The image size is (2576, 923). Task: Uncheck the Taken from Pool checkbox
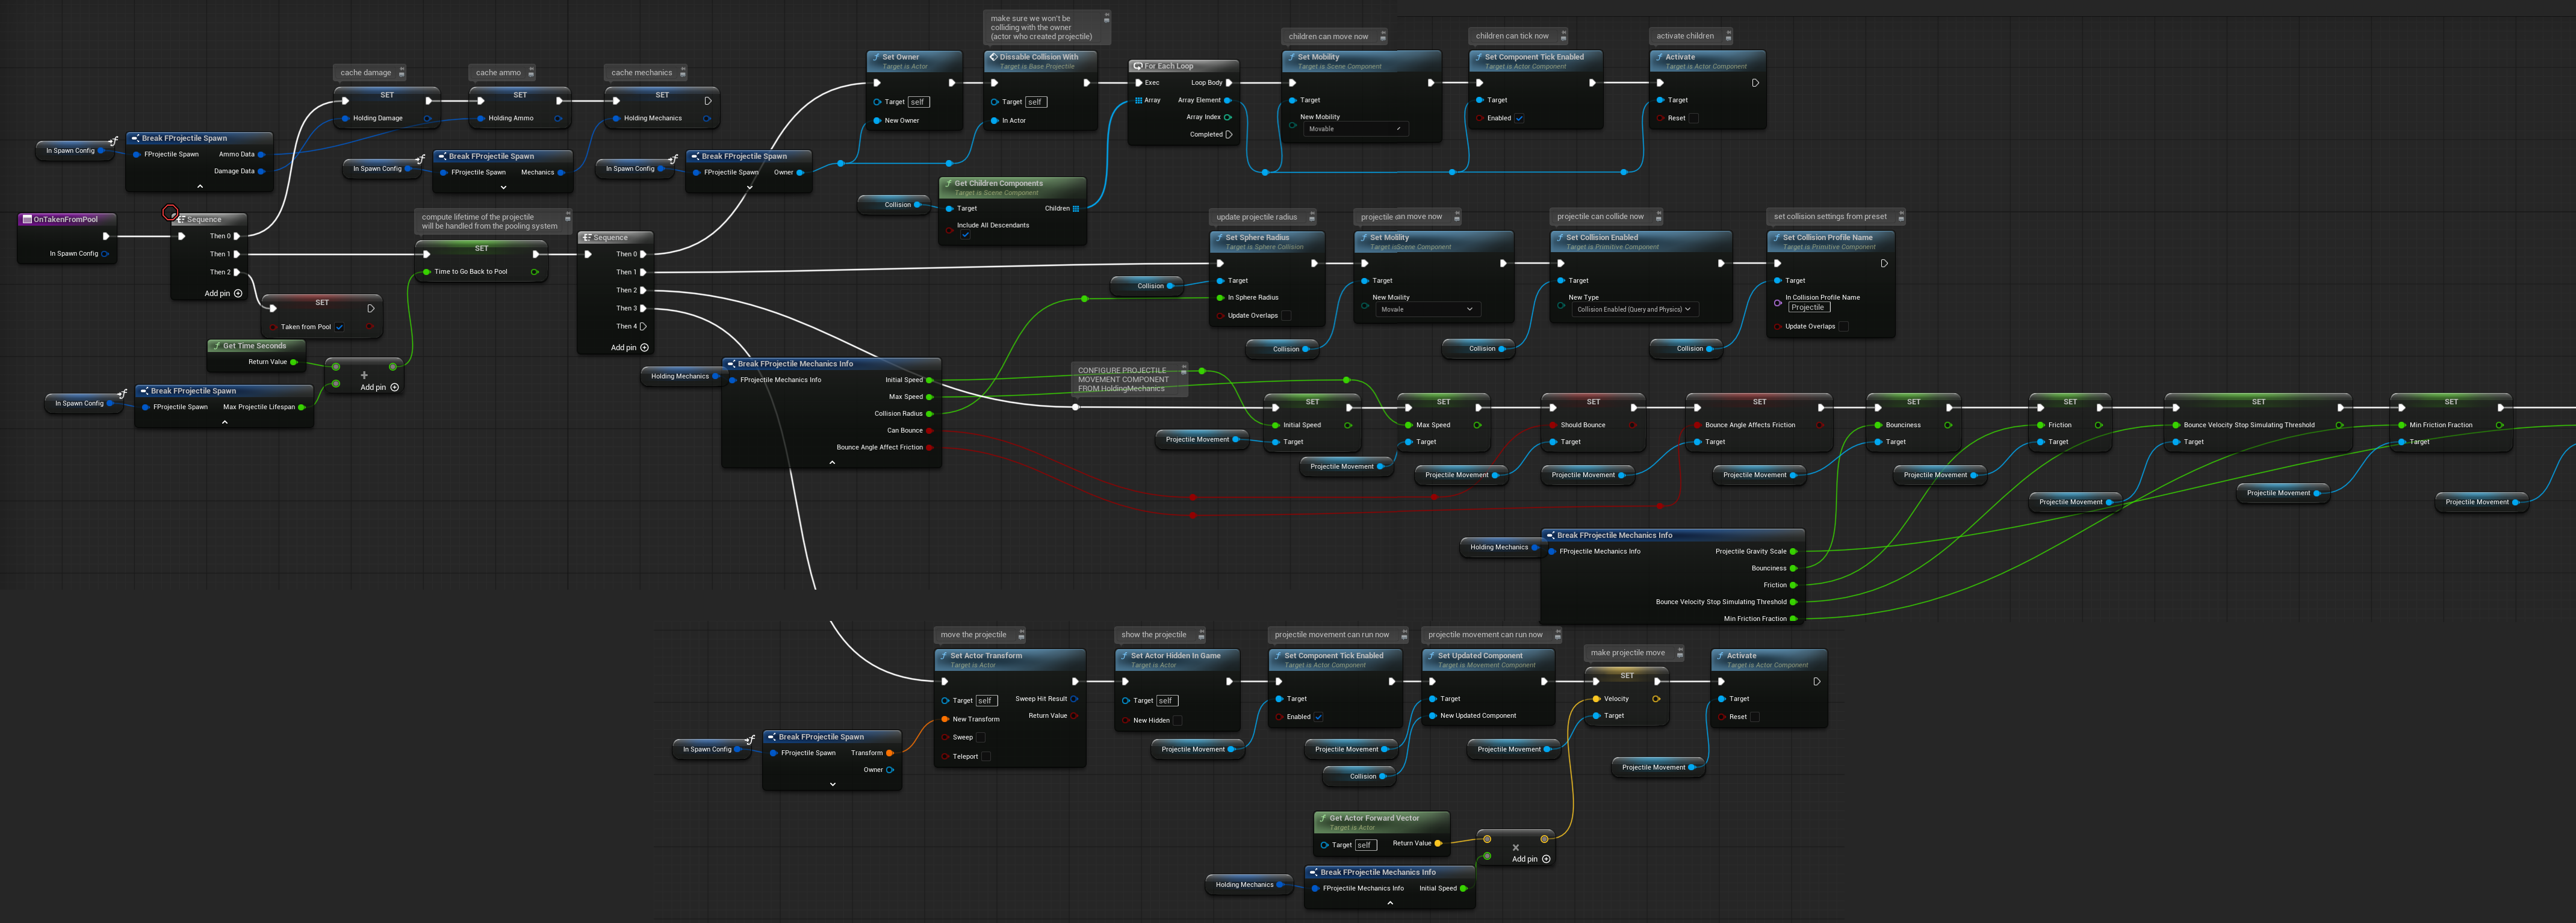340,327
